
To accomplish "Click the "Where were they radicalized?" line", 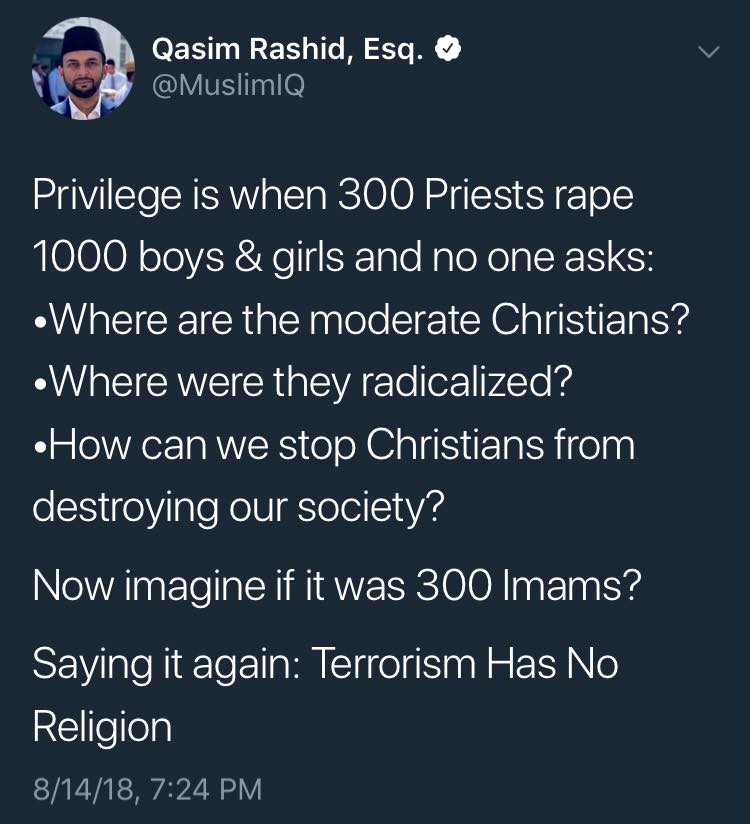I will pos(302,382).
